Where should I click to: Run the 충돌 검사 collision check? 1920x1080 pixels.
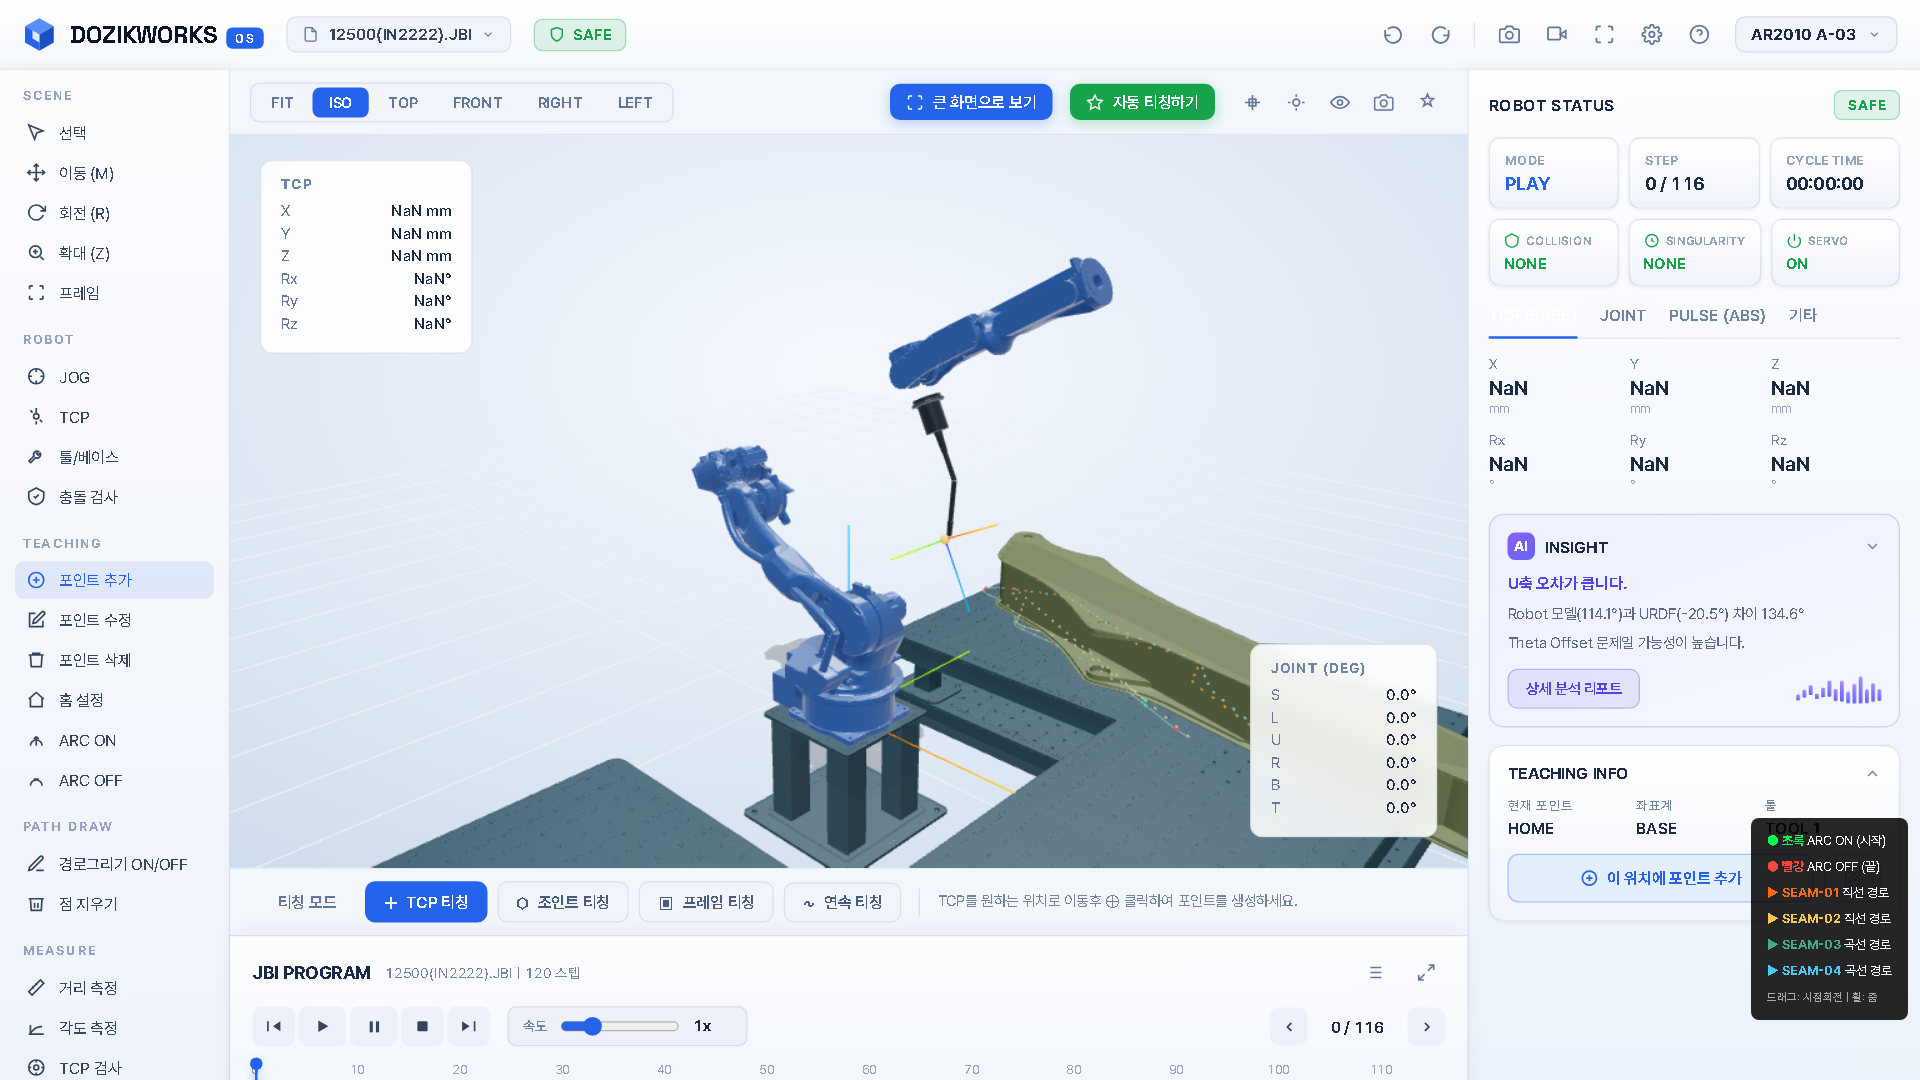point(115,497)
